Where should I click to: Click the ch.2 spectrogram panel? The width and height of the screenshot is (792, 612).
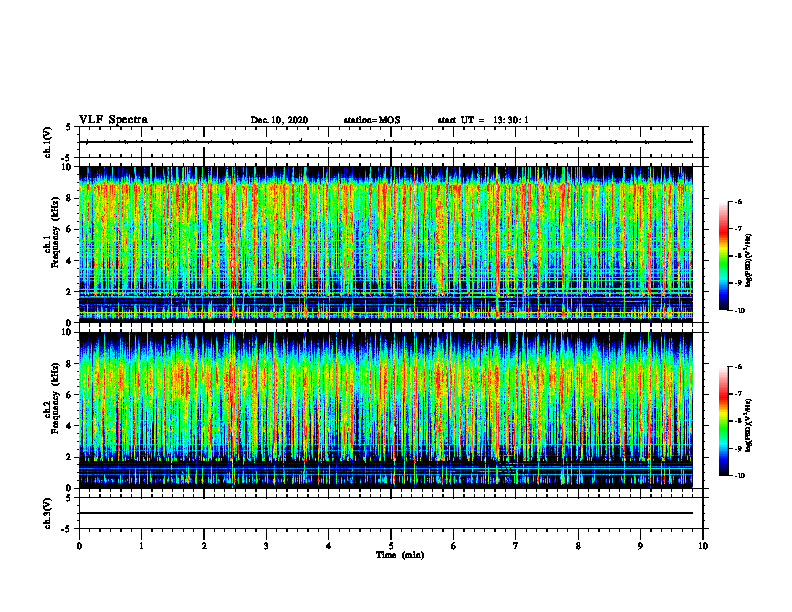tap(386, 410)
